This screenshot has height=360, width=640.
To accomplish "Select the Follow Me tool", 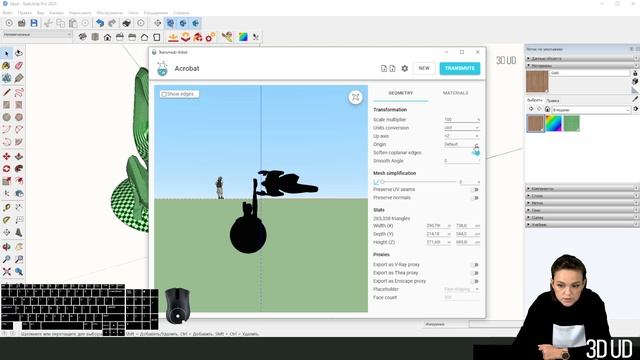I will point(19,169).
